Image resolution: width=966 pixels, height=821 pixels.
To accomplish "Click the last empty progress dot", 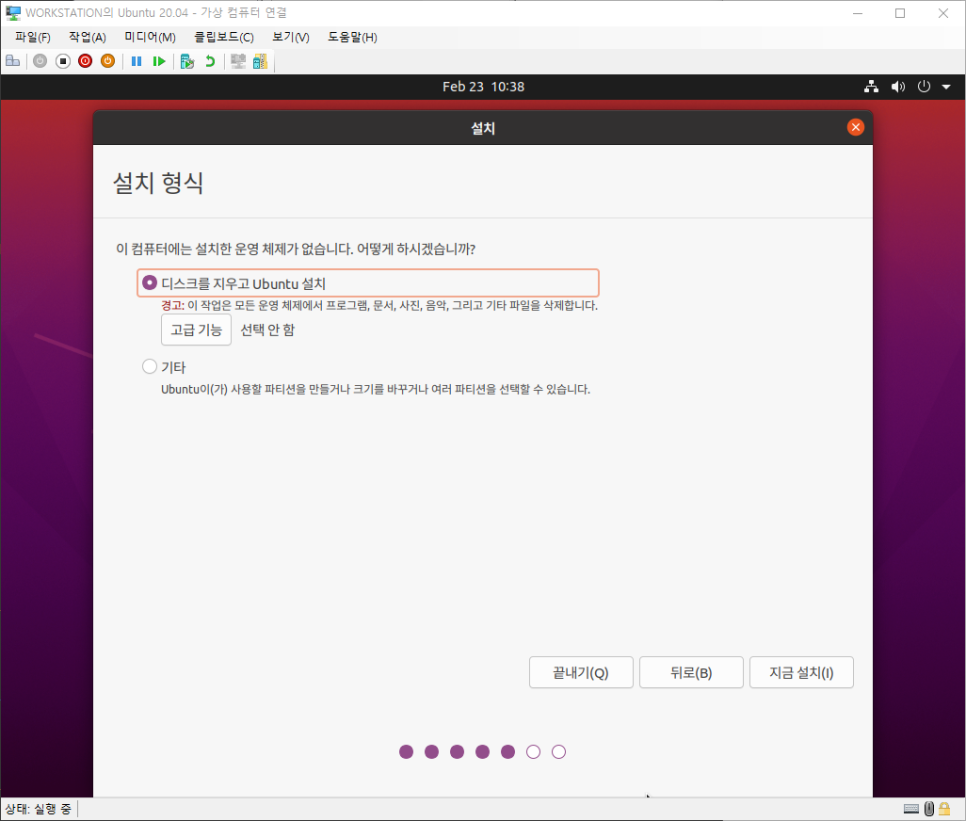I will [x=559, y=751].
